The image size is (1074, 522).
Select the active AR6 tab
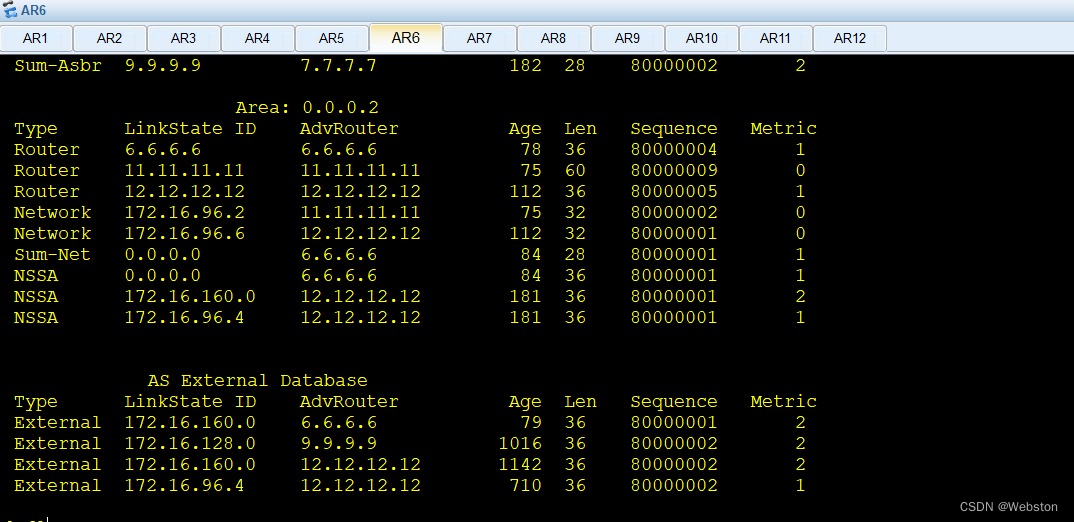pos(405,38)
